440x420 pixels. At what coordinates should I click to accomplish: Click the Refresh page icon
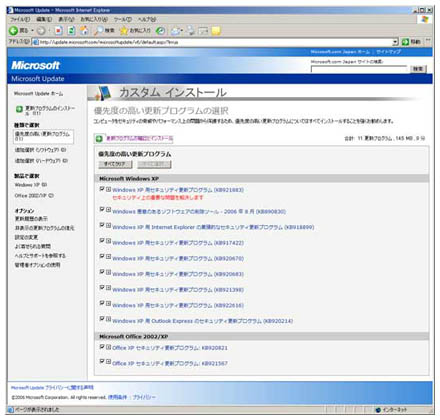point(71,31)
